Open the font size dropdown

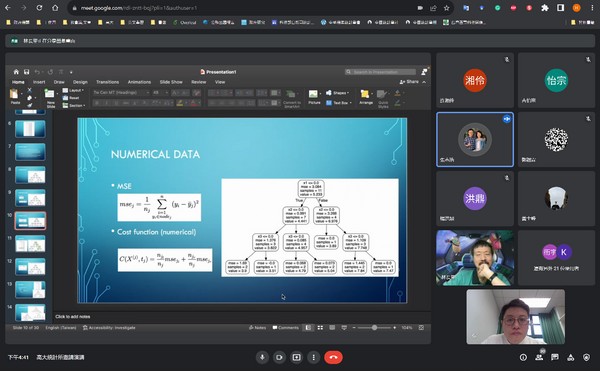click(161, 93)
